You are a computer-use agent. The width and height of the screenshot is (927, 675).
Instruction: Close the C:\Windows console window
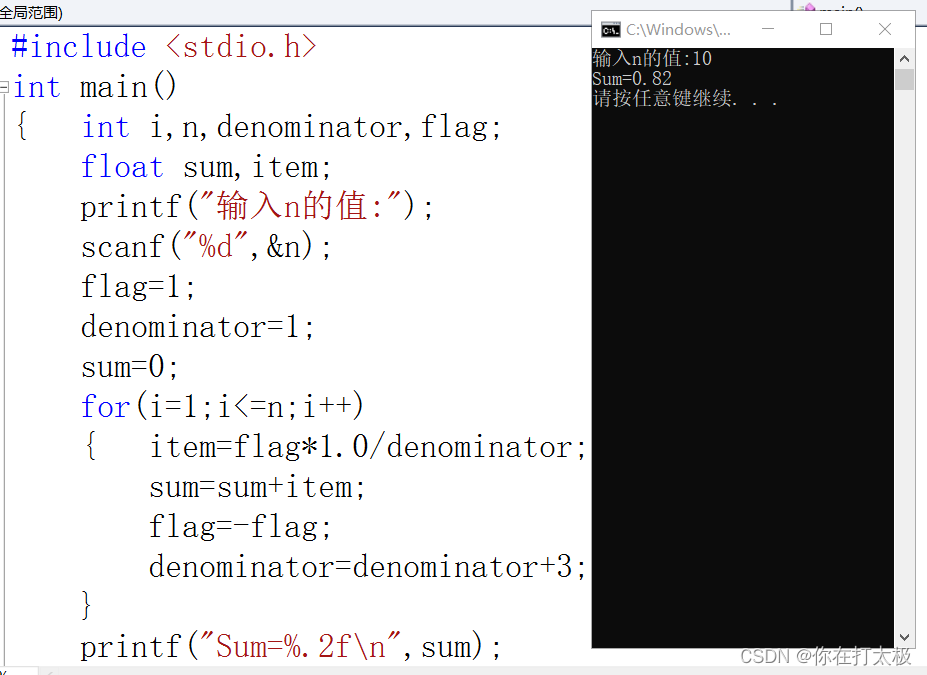tap(884, 29)
